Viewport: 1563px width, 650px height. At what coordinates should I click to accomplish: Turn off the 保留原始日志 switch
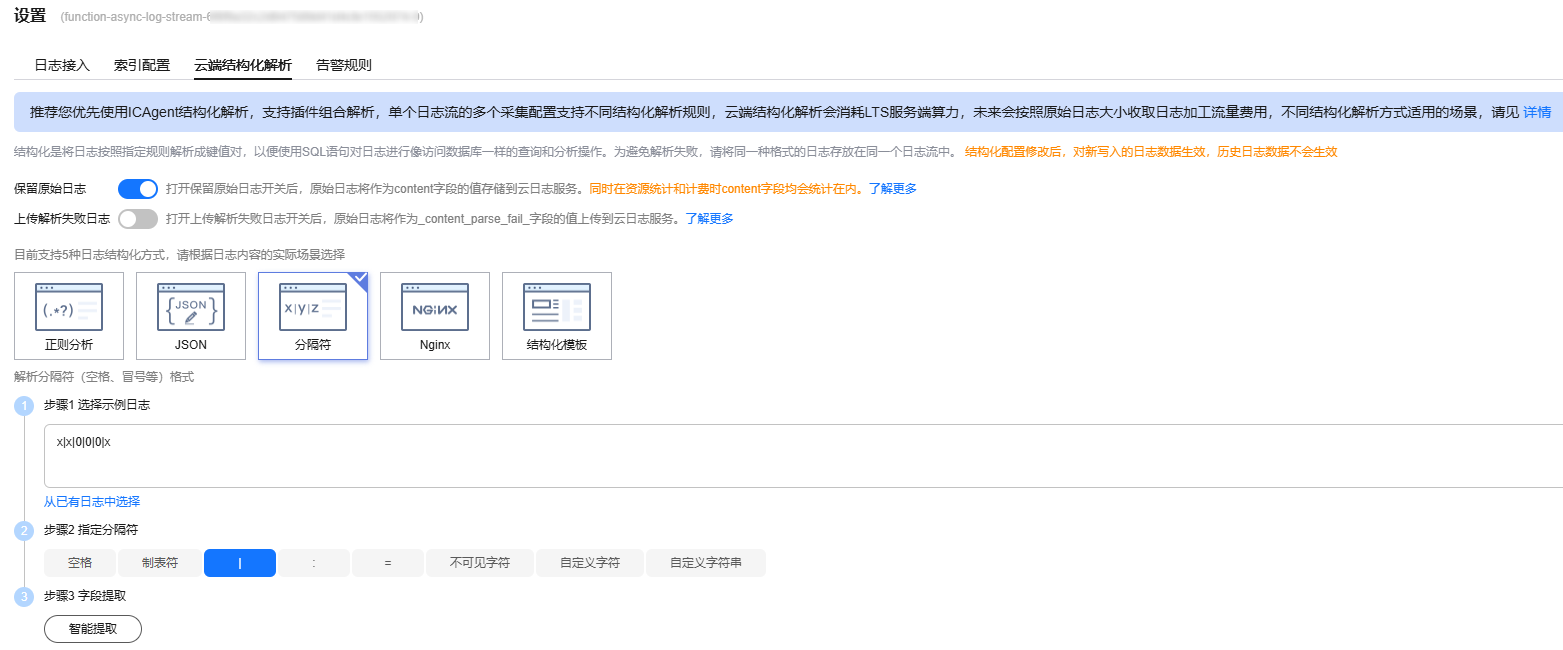pos(138,189)
